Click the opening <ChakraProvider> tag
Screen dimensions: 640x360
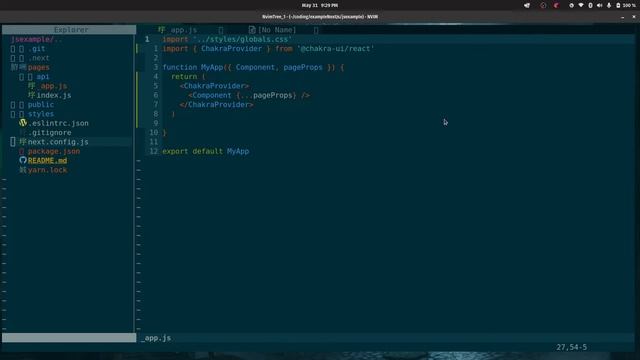214,86
